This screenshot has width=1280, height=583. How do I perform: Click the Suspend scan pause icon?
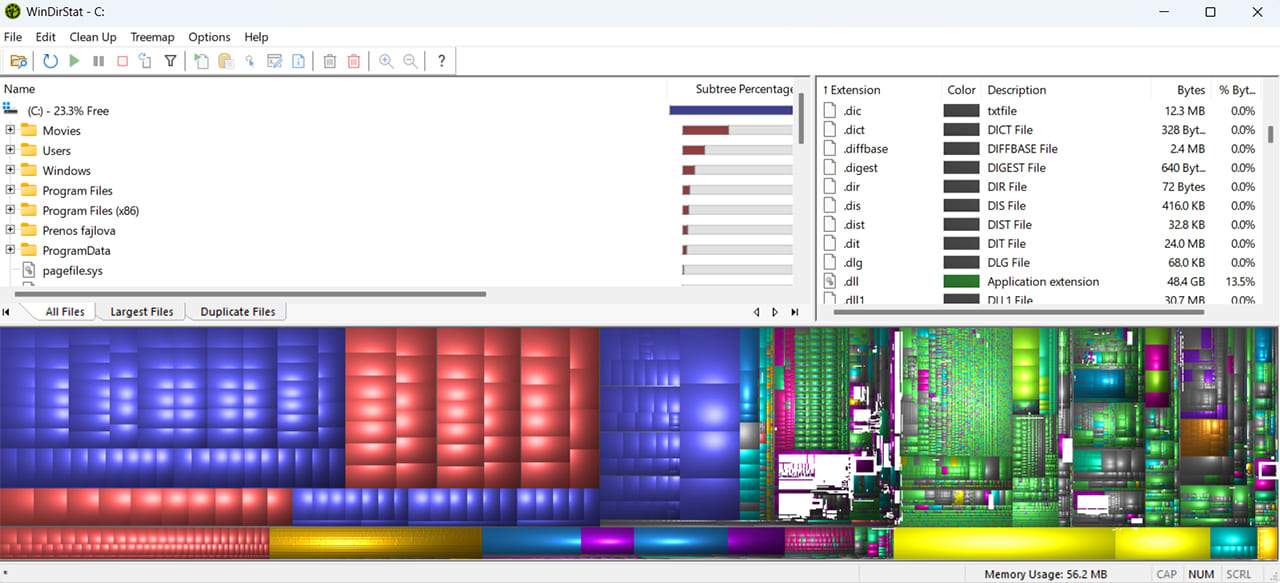(x=98, y=61)
